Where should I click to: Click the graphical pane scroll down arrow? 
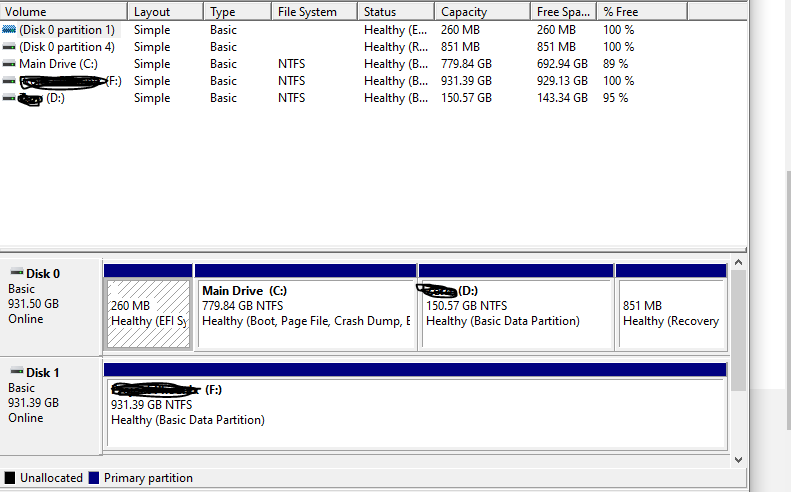[739, 460]
